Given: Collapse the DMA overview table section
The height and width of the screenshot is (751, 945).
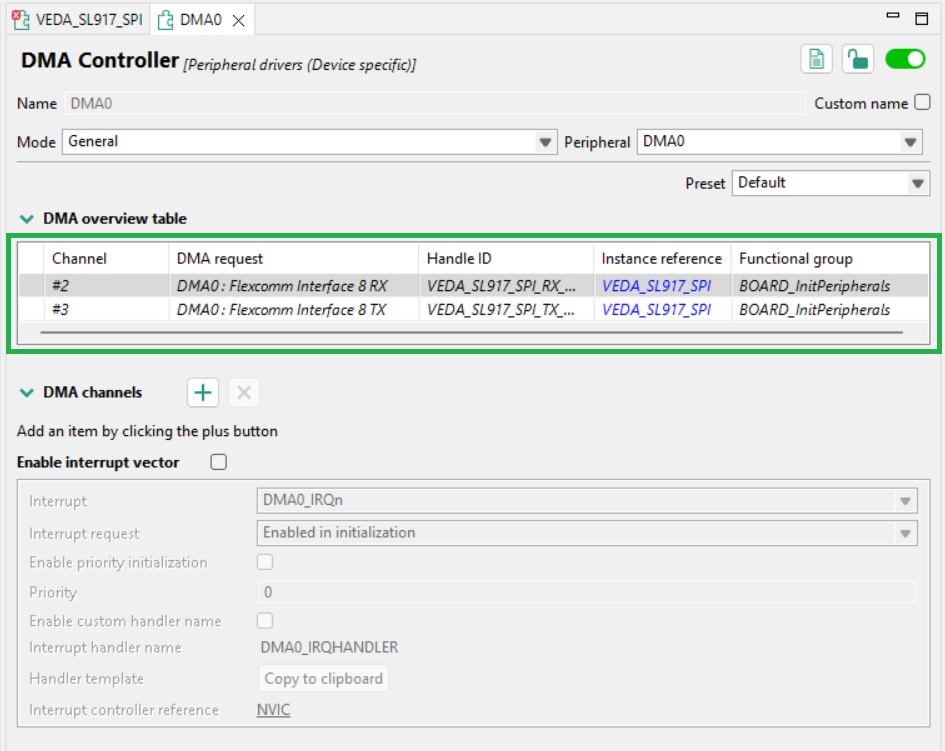Looking at the screenshot, I should click(26, 219).
